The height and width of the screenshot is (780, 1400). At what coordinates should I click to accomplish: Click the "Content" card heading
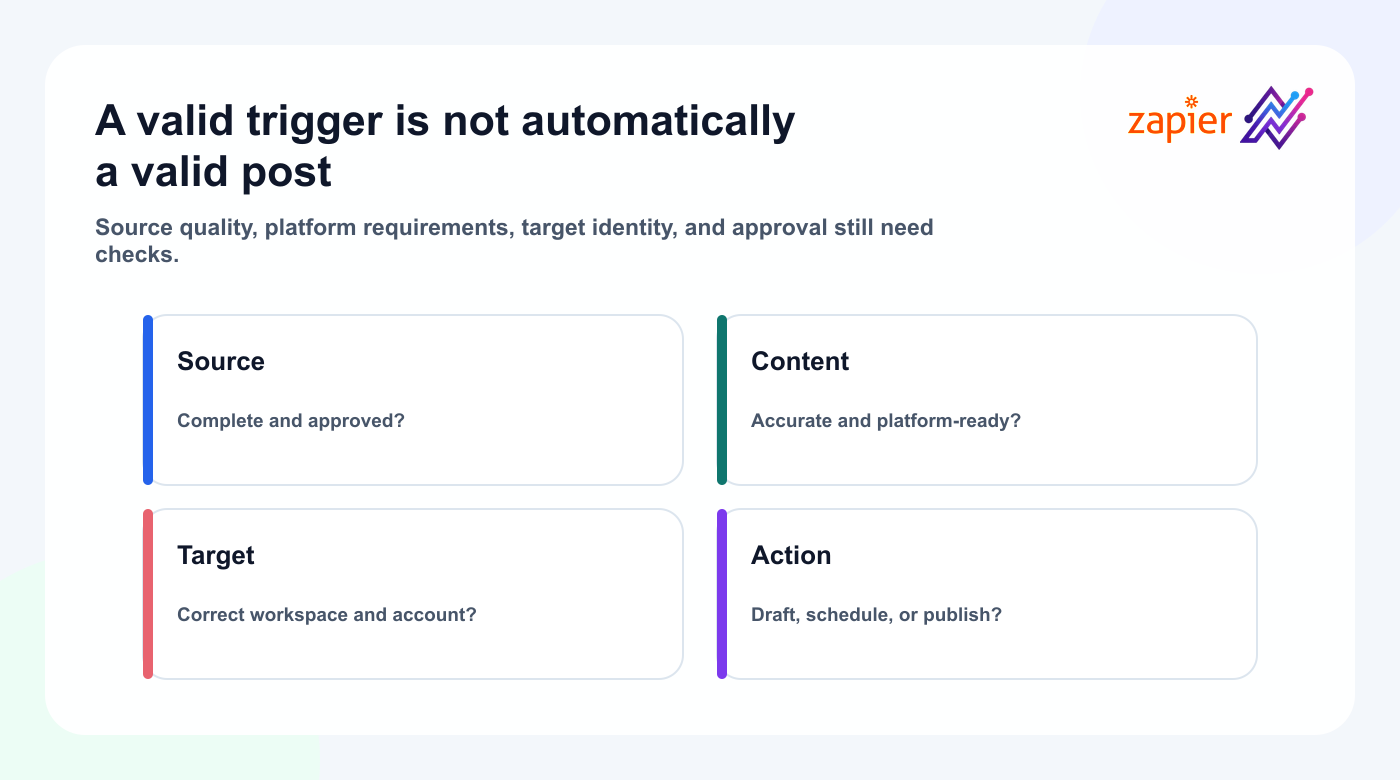800,361
